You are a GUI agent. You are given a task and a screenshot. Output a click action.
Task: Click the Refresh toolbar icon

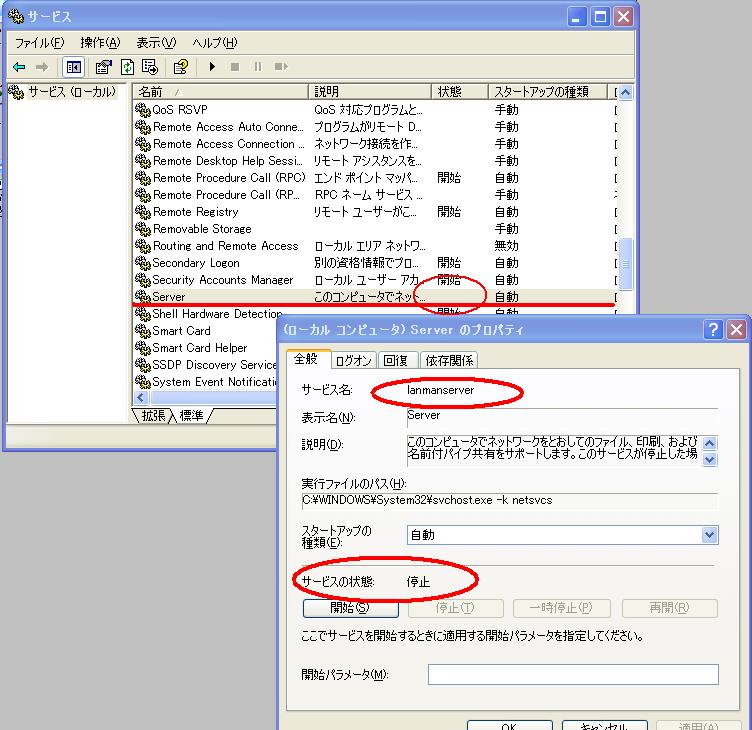coord(127,67)
